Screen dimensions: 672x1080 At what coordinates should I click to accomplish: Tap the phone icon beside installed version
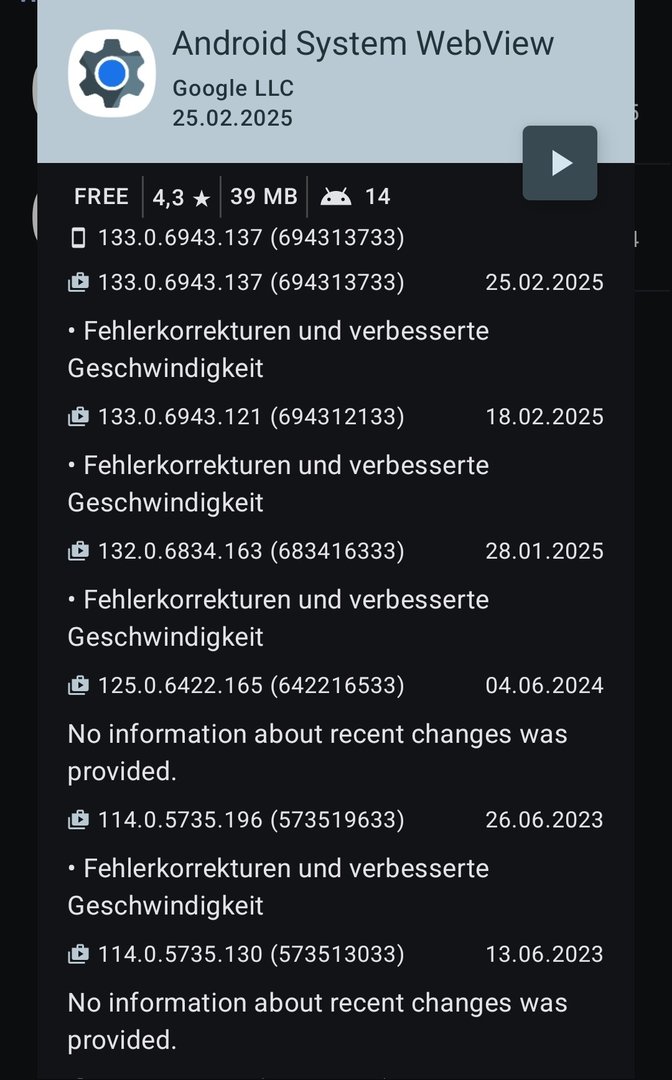pyautogui.click(x=78, y=238)
